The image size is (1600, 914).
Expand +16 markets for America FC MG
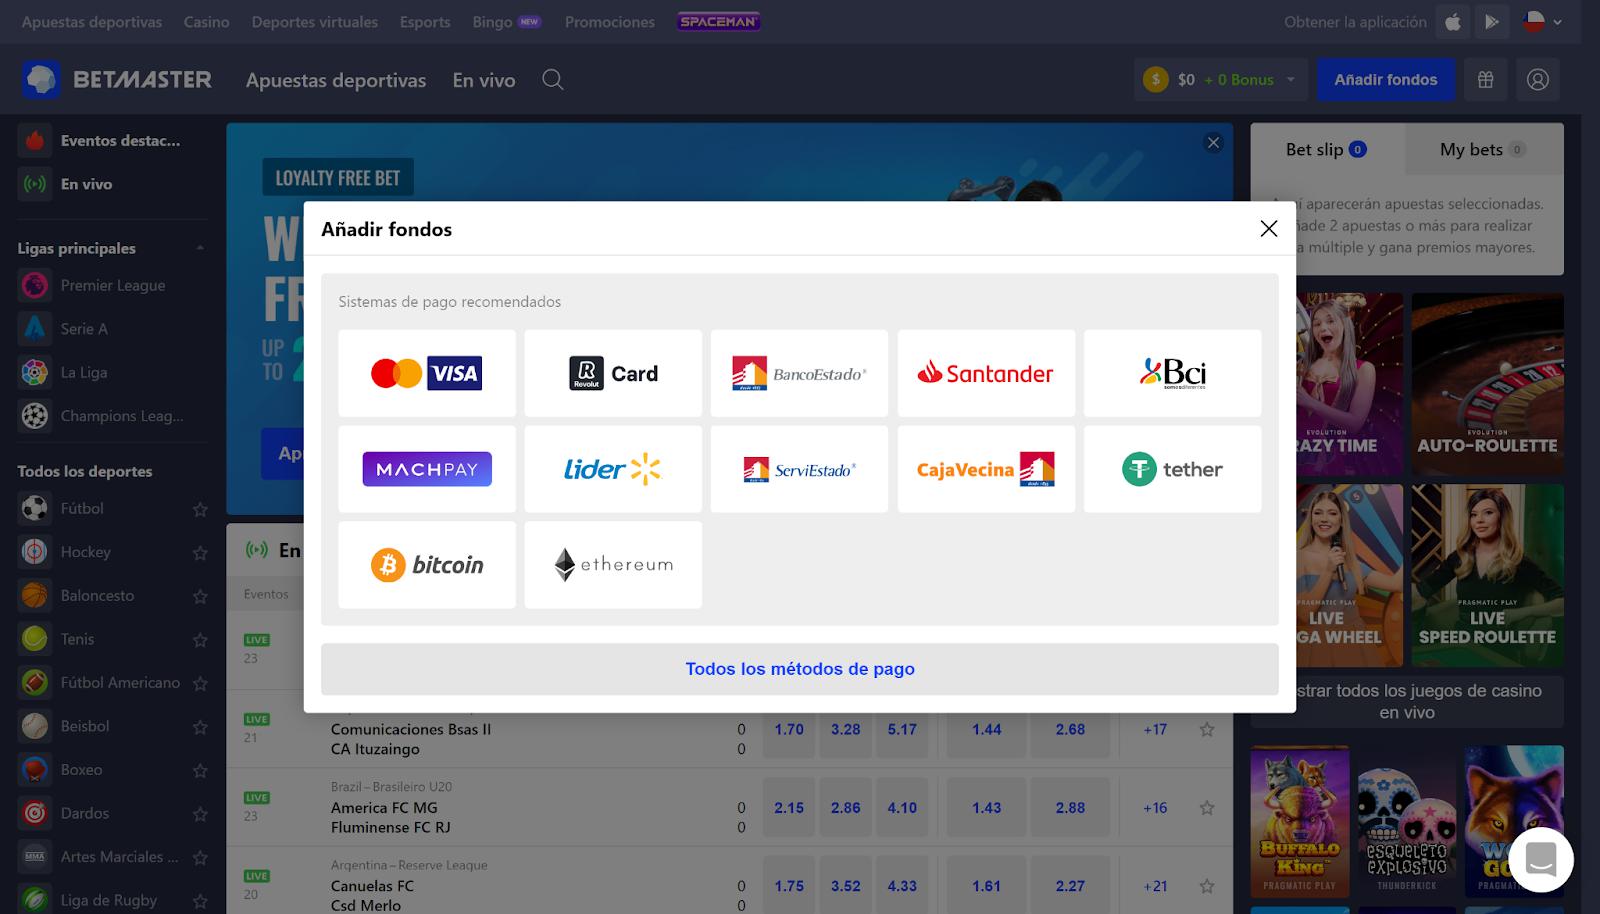click(x=1155, y=808)
